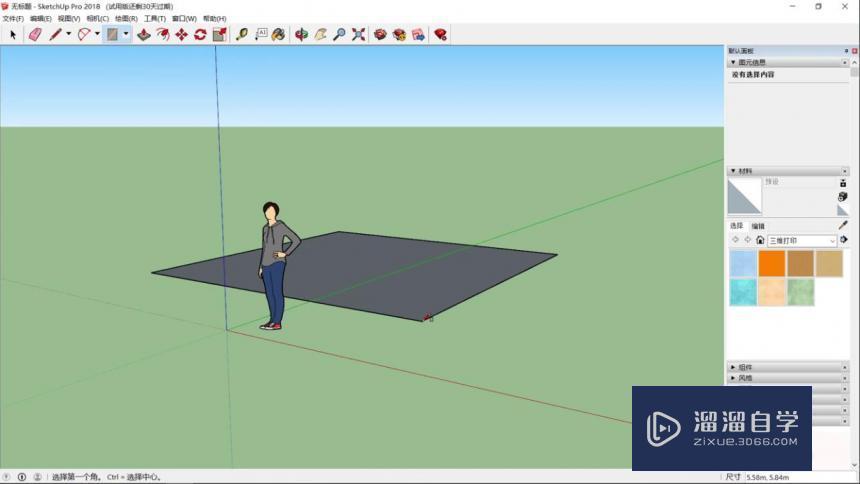
Task: Close the 组件 section with its X
Action: [845, 367]
